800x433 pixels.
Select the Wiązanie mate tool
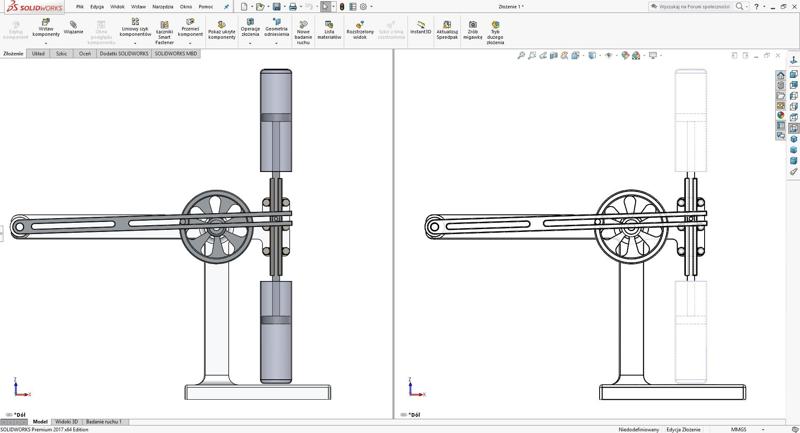pos(73,27)
